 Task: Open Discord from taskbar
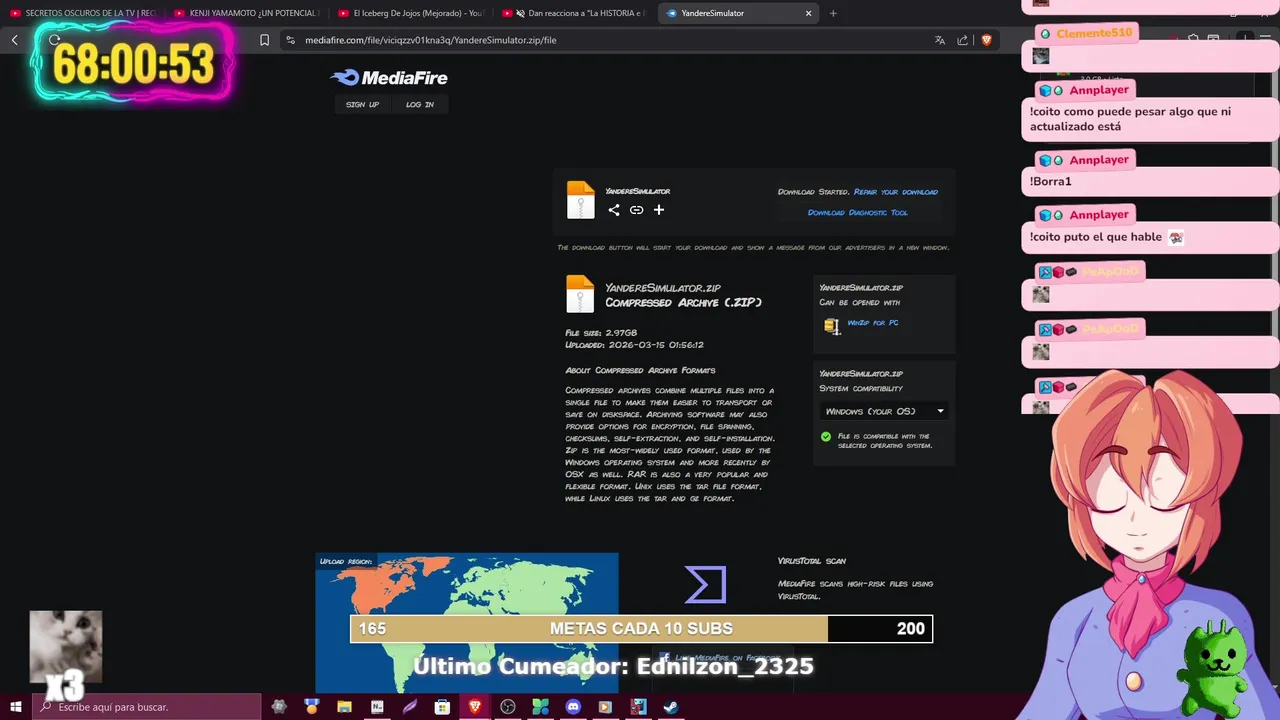point(573,707)
